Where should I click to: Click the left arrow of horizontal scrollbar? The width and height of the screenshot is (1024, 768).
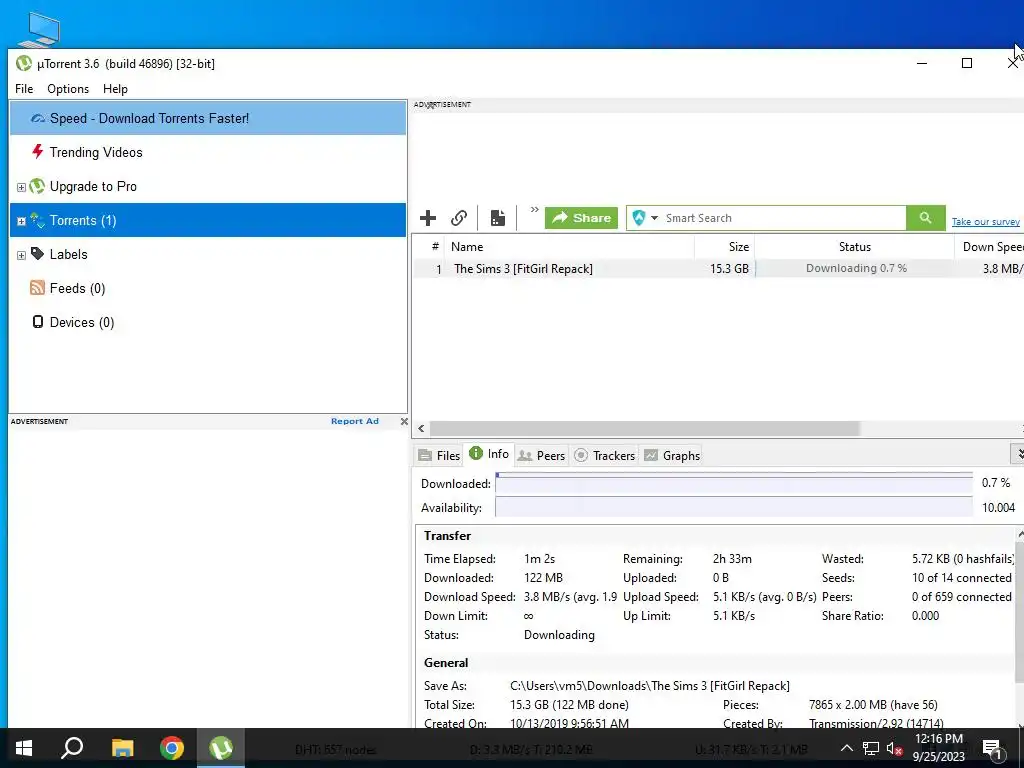tap(421, 428)
